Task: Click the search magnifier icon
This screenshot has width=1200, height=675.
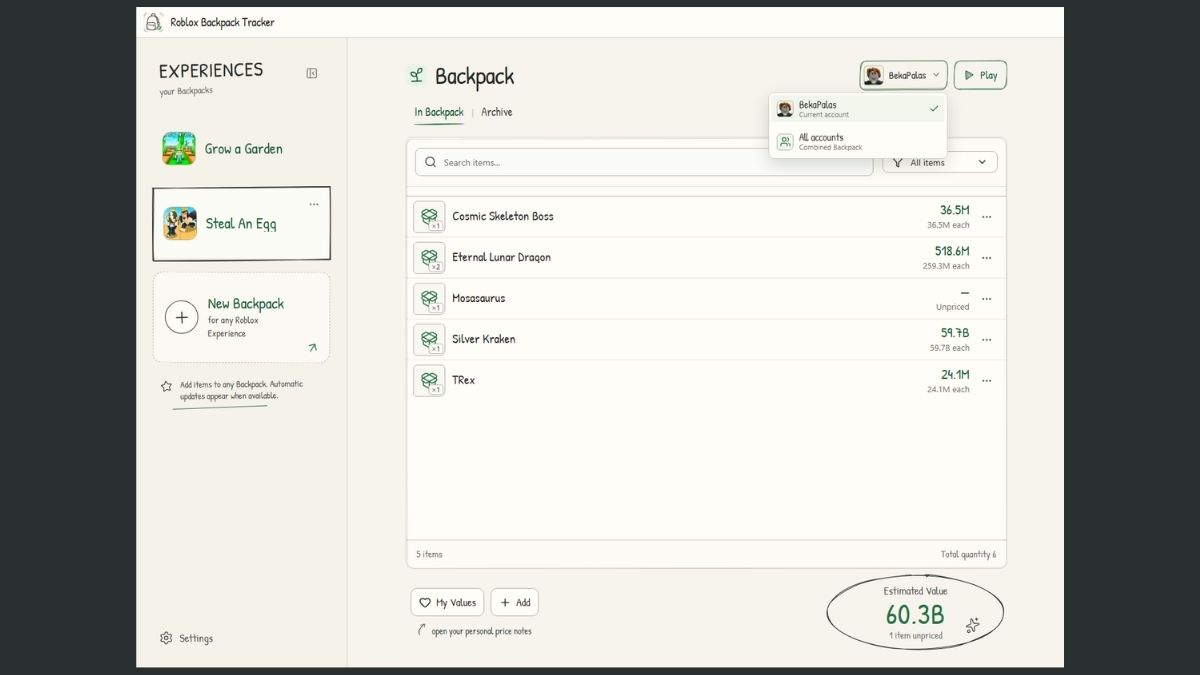Action: tap(431, 162)
